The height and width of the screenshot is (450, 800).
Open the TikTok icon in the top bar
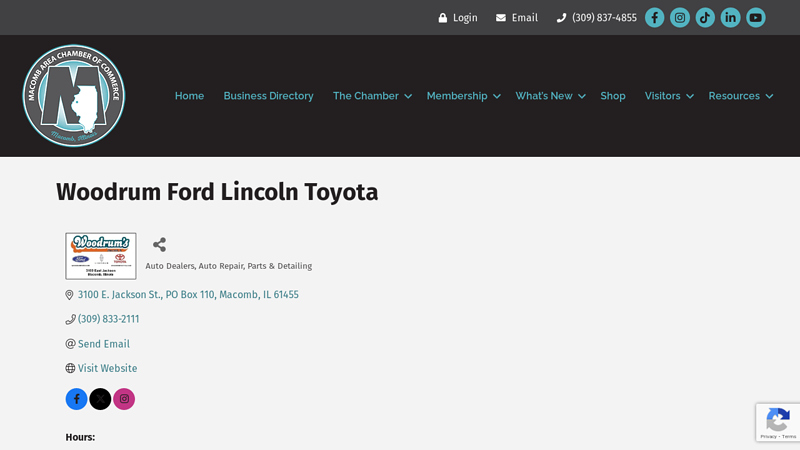[x=705, y=17]
